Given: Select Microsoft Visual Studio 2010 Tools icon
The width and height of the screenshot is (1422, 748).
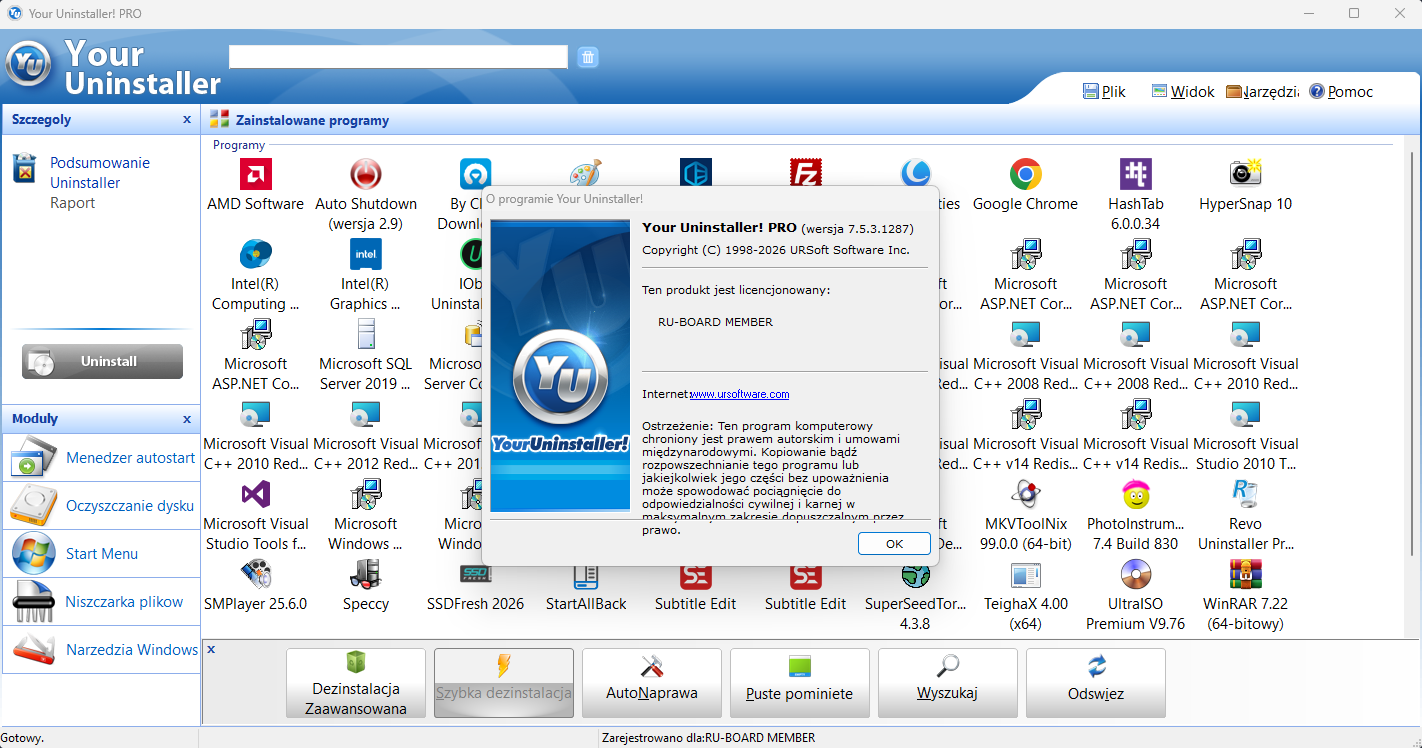Looking at the screenshot, I should (1245, 414).
